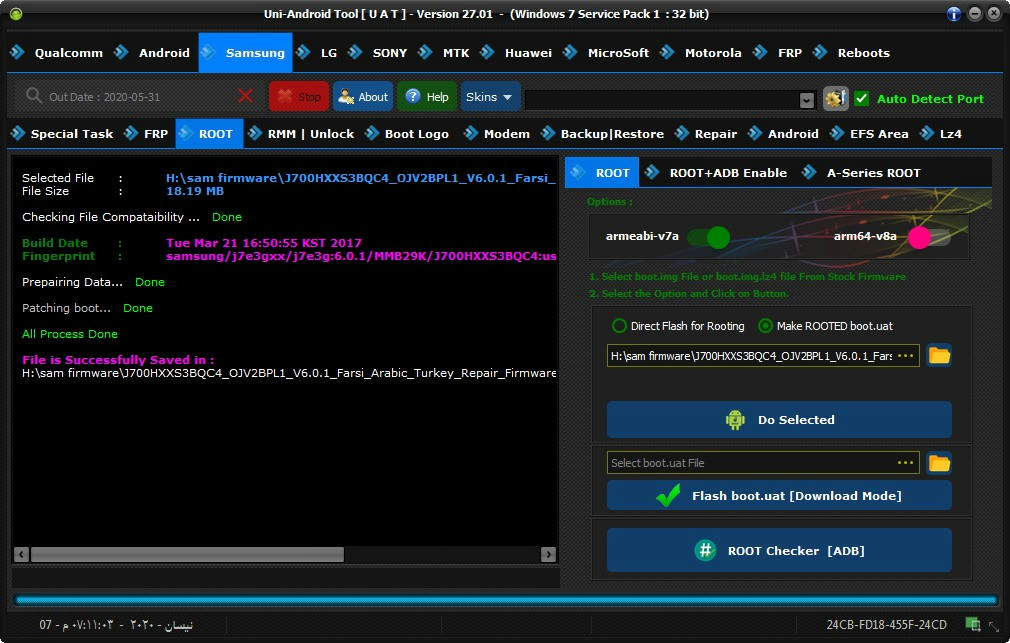This screenshot has height=643, width=1010.
Task: Open the SONY tab
Action: coord(377,53)
